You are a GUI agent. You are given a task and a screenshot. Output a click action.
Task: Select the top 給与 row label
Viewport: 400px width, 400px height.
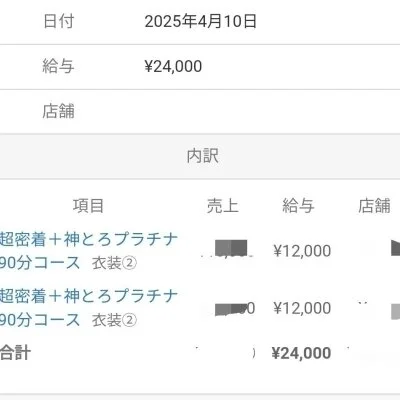coord(58,66)
